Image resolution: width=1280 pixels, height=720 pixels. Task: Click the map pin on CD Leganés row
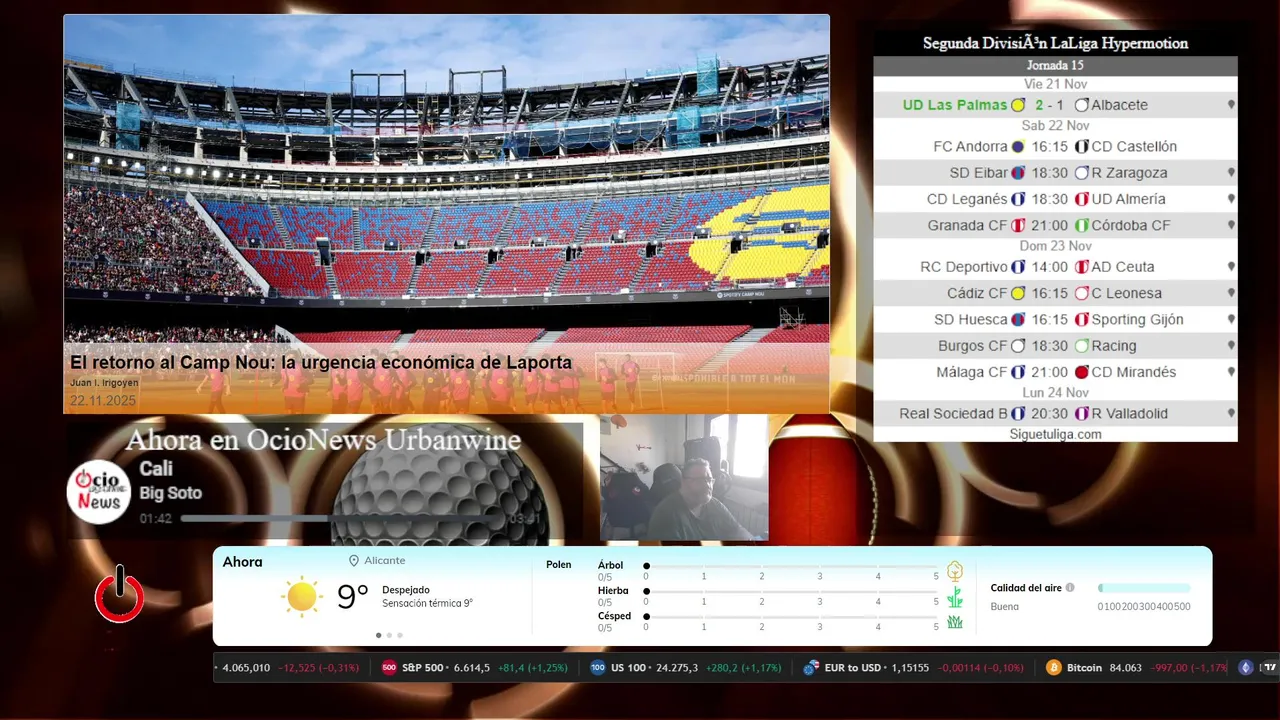(1231, 199)
